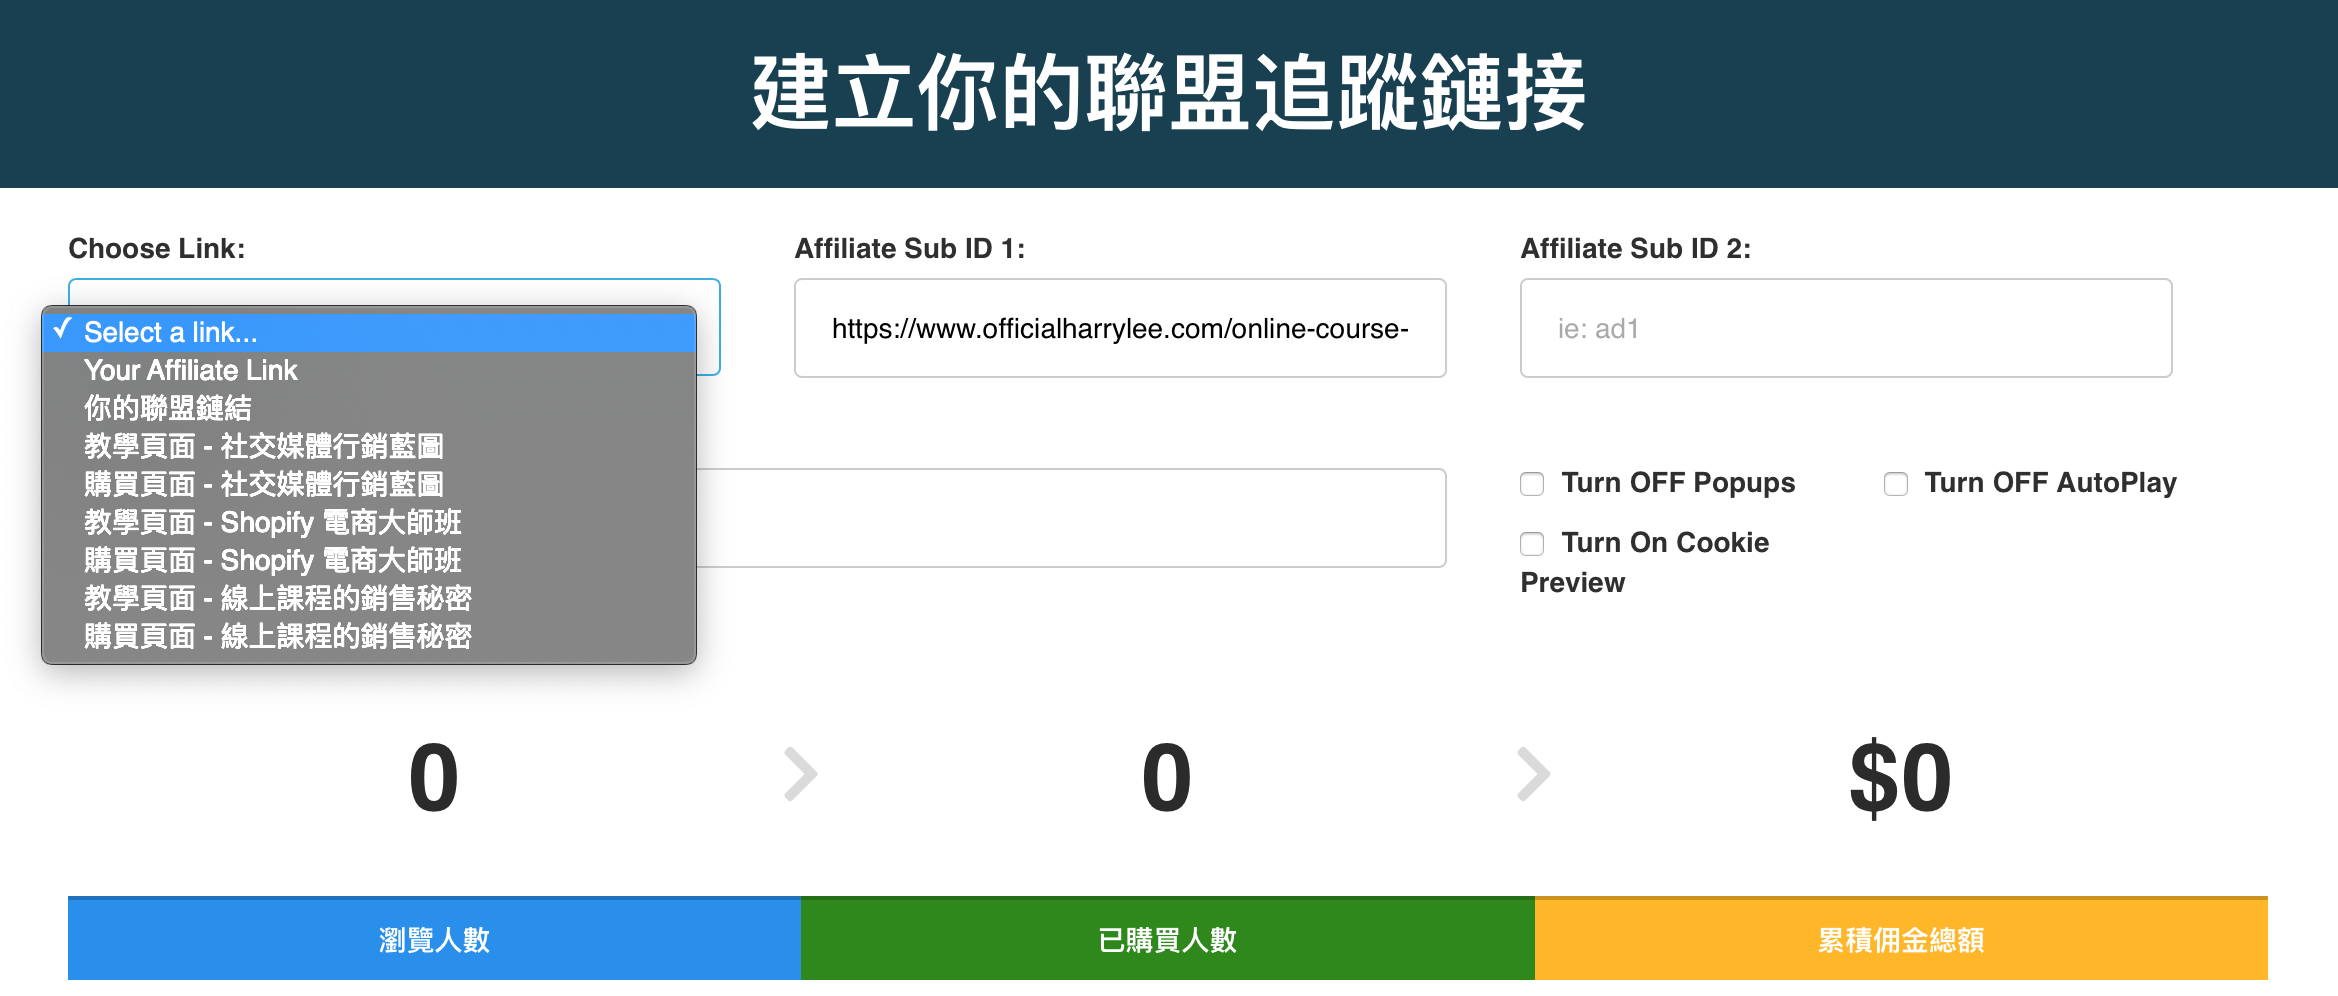Click the green 已購買人數 bar
The height and width of the screenshot is (996, 2338).
click(1168, 938)
